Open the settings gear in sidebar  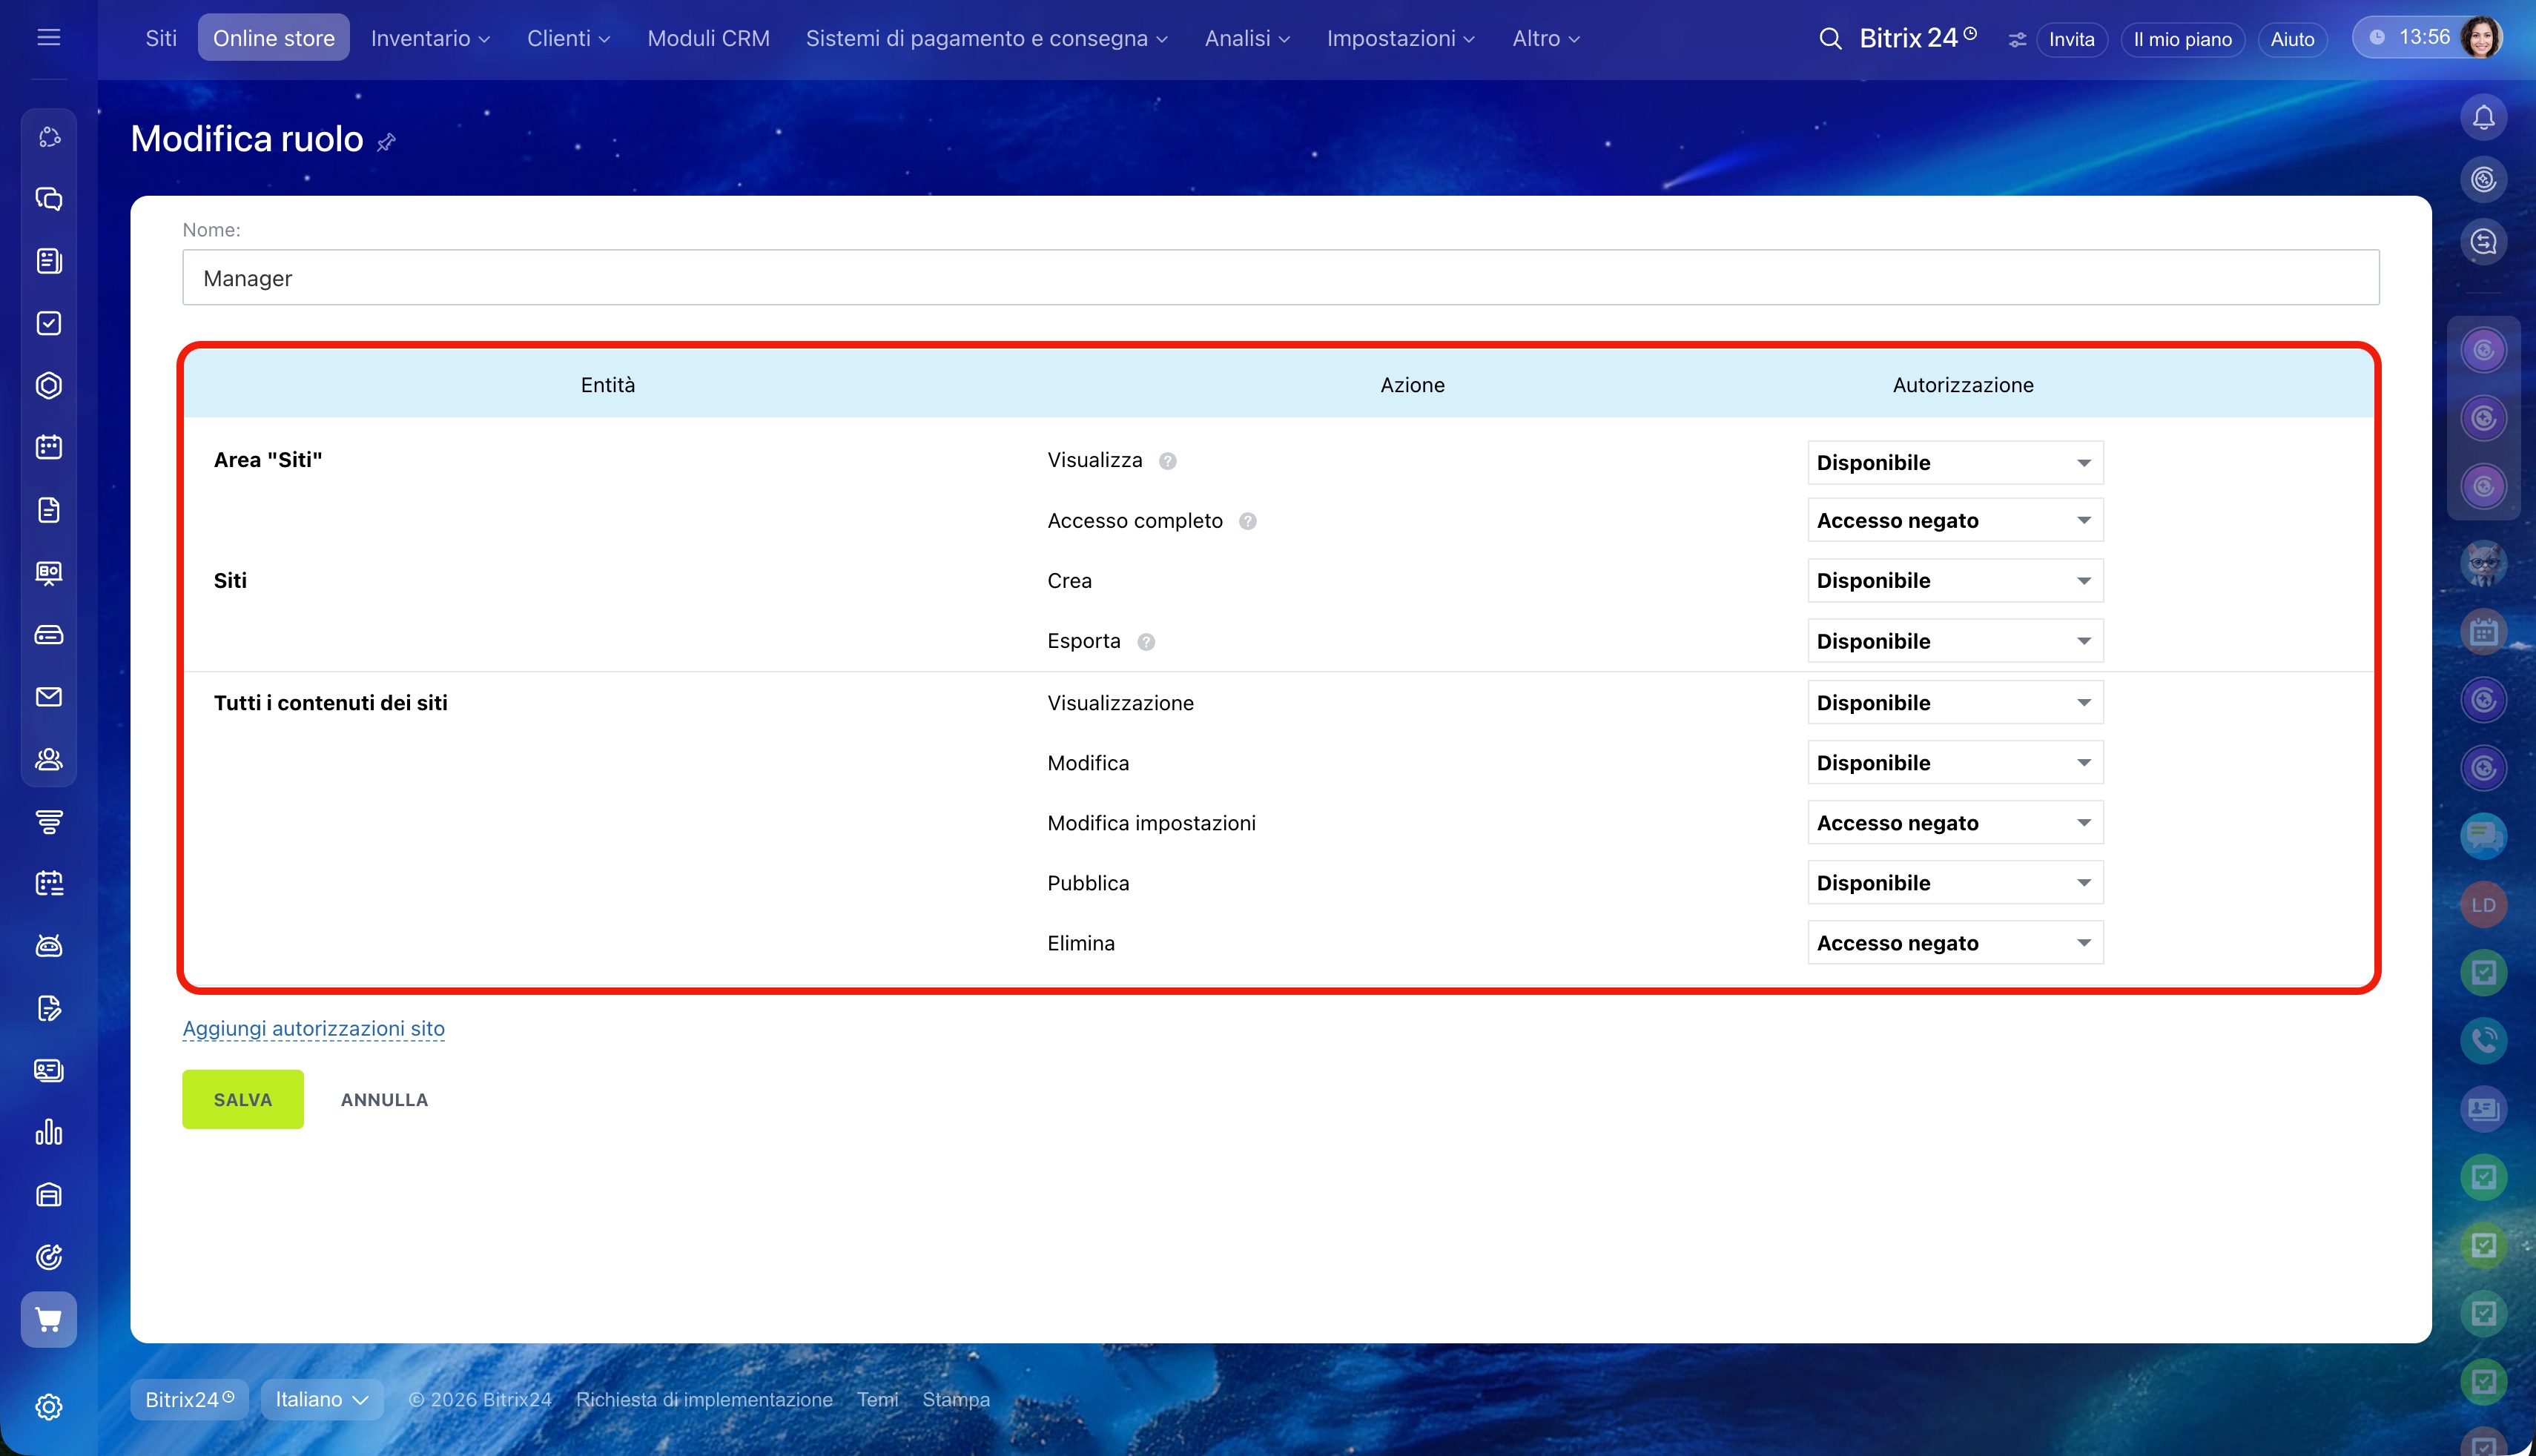coord(48,1406)
